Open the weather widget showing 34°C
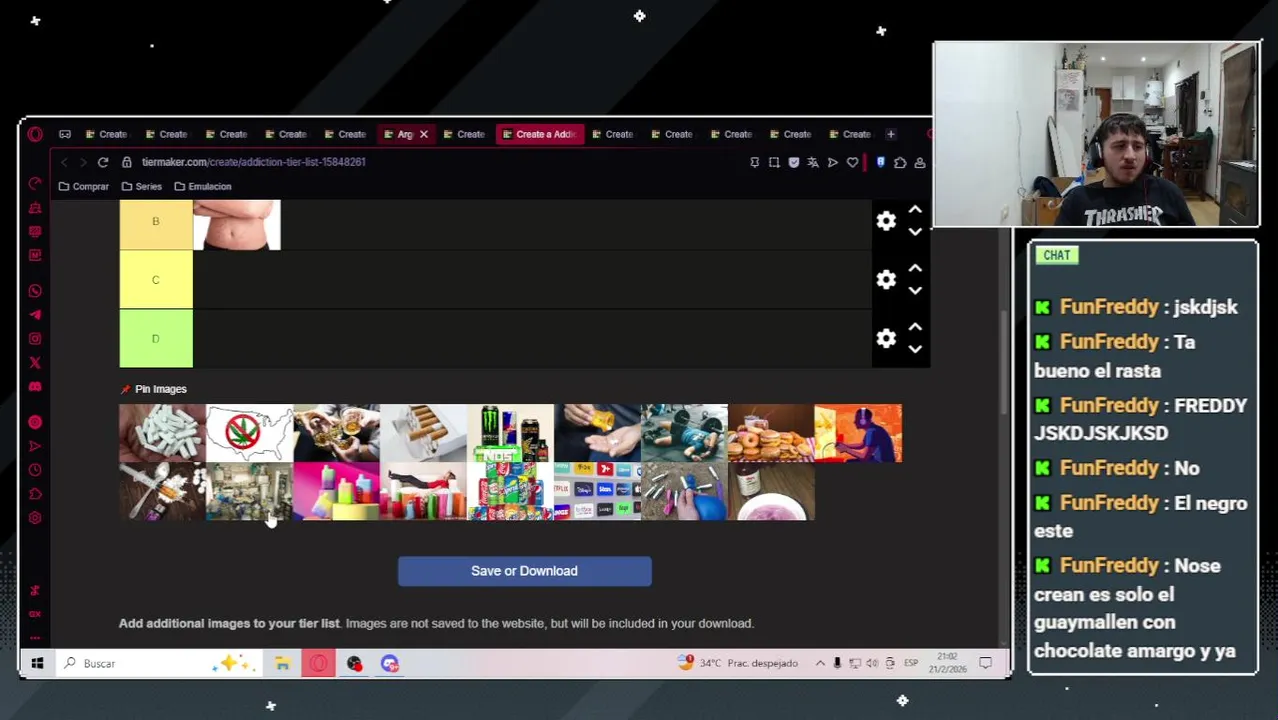This screenshot has width=1278, height=720. pos(738,663)
